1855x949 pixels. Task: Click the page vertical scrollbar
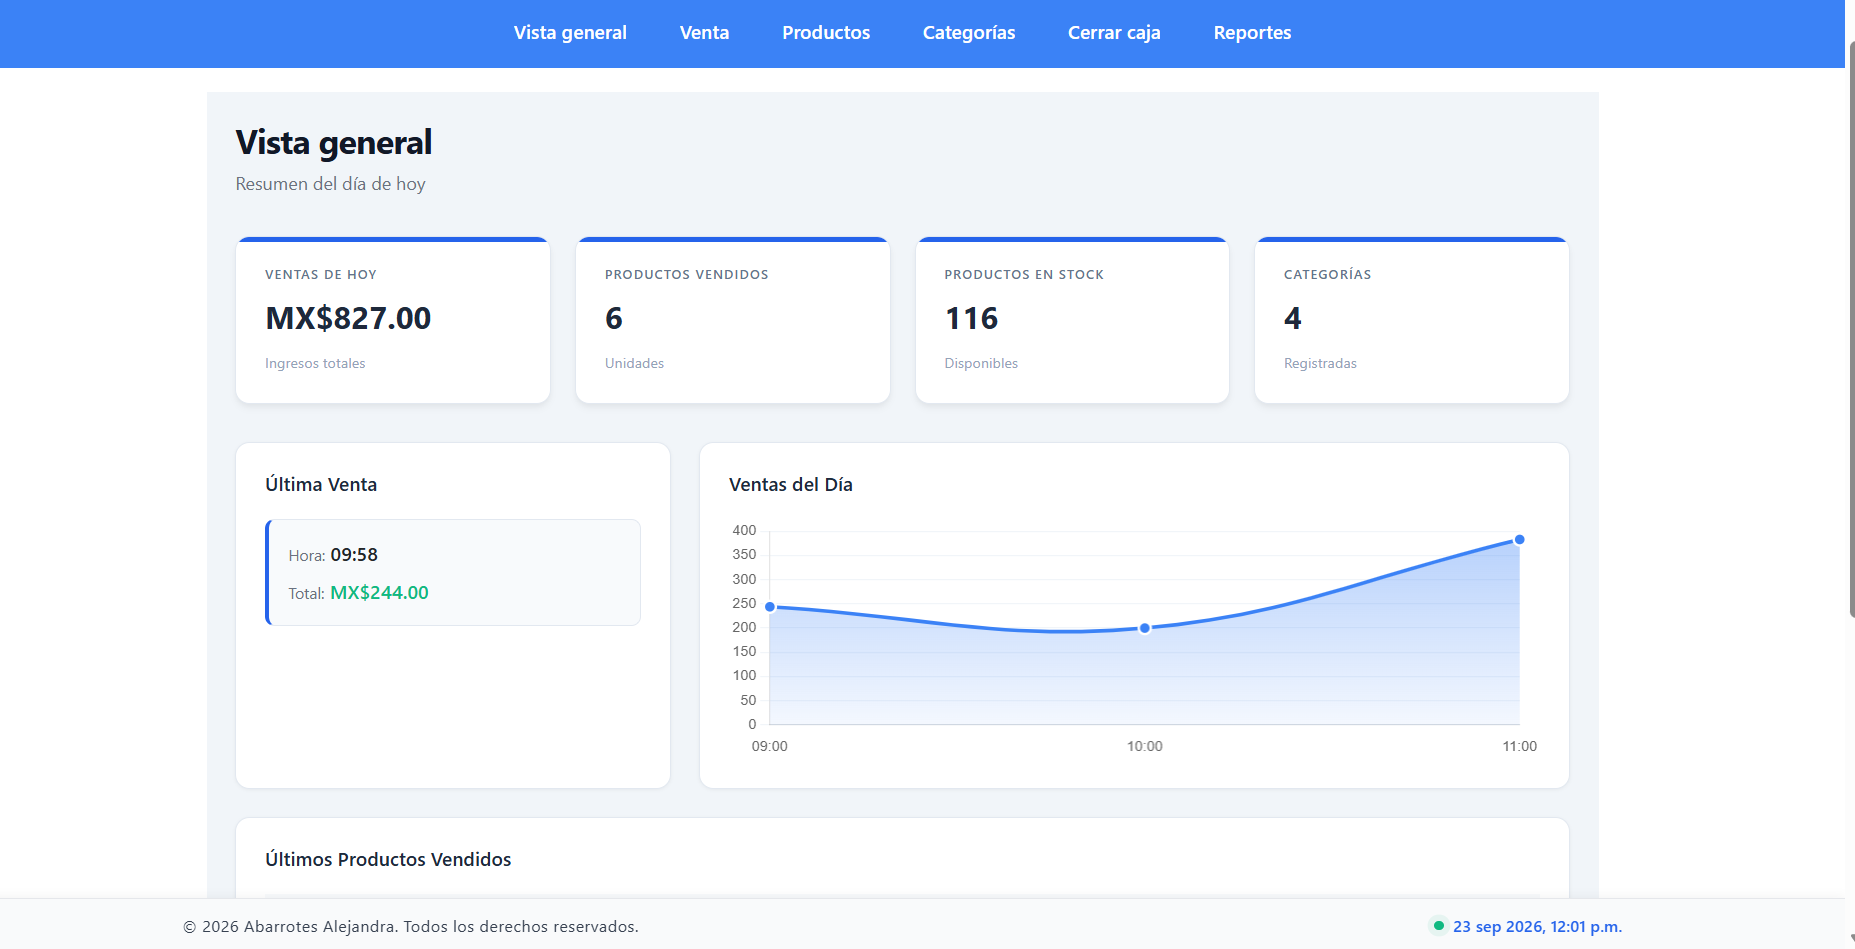(1850, 330)
